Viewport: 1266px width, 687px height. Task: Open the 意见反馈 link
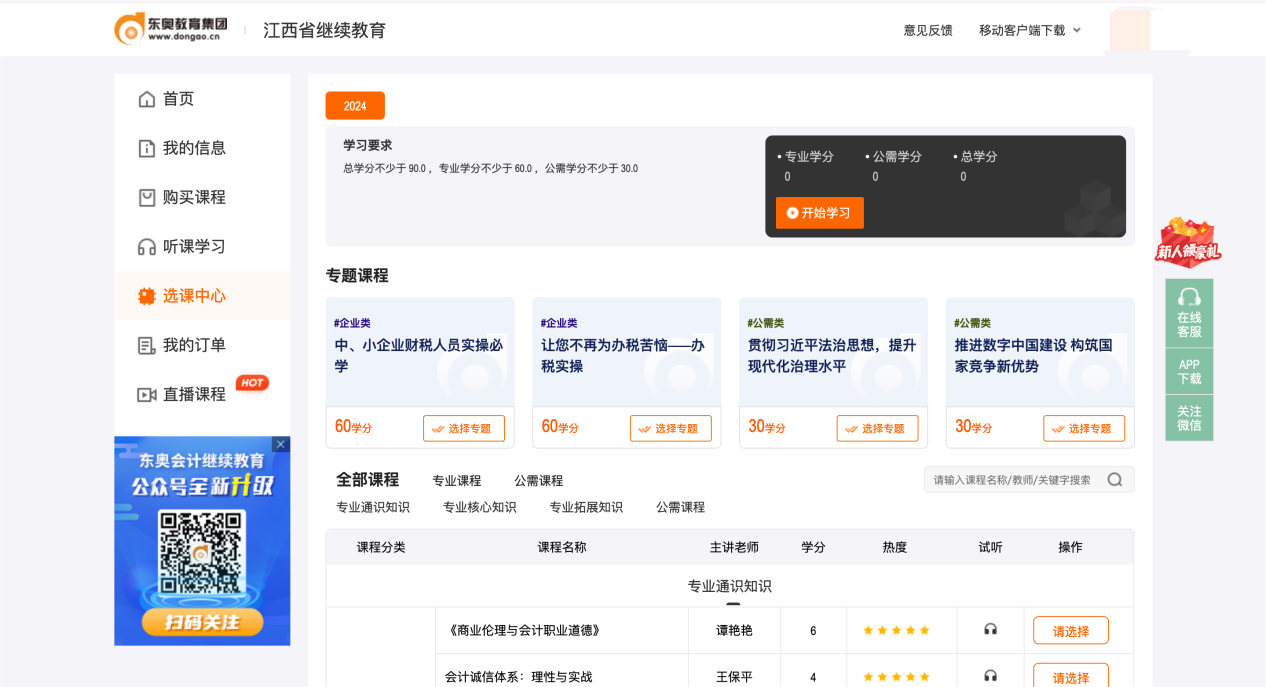click(927, 31)
